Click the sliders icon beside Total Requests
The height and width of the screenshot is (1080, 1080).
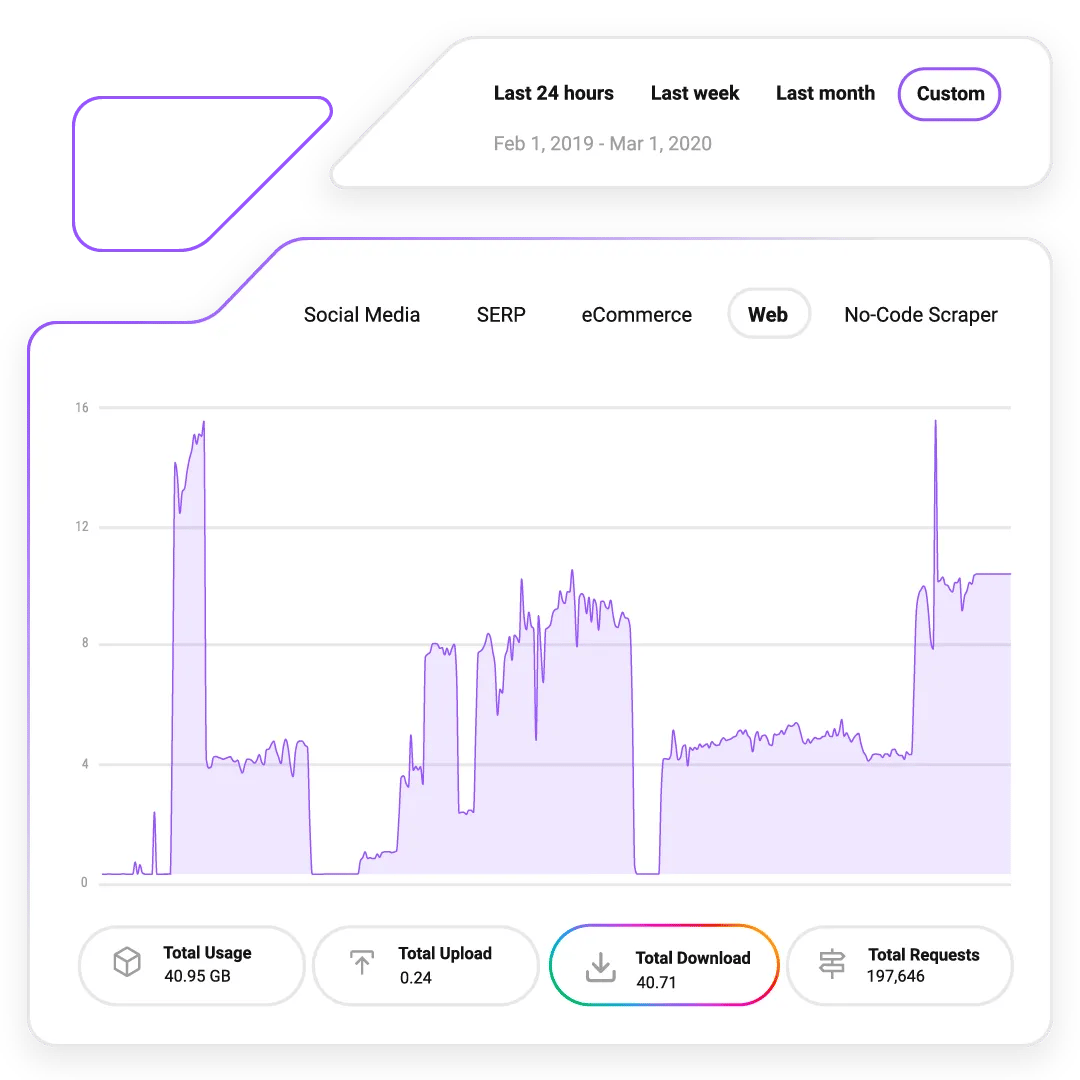click(x=831, y=964)
